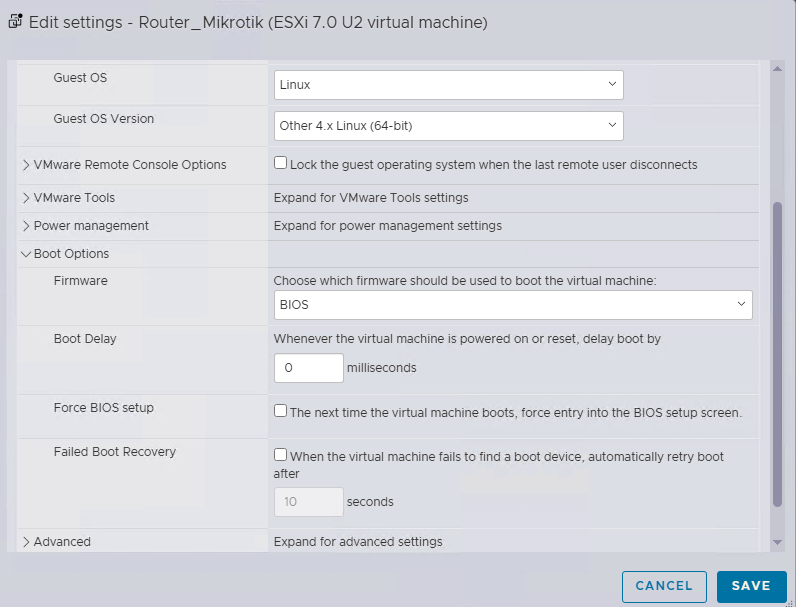This screenshot has height=607, width=796.
Task: Expand VMware Remote Console Options section
Action: pos(26,165)
